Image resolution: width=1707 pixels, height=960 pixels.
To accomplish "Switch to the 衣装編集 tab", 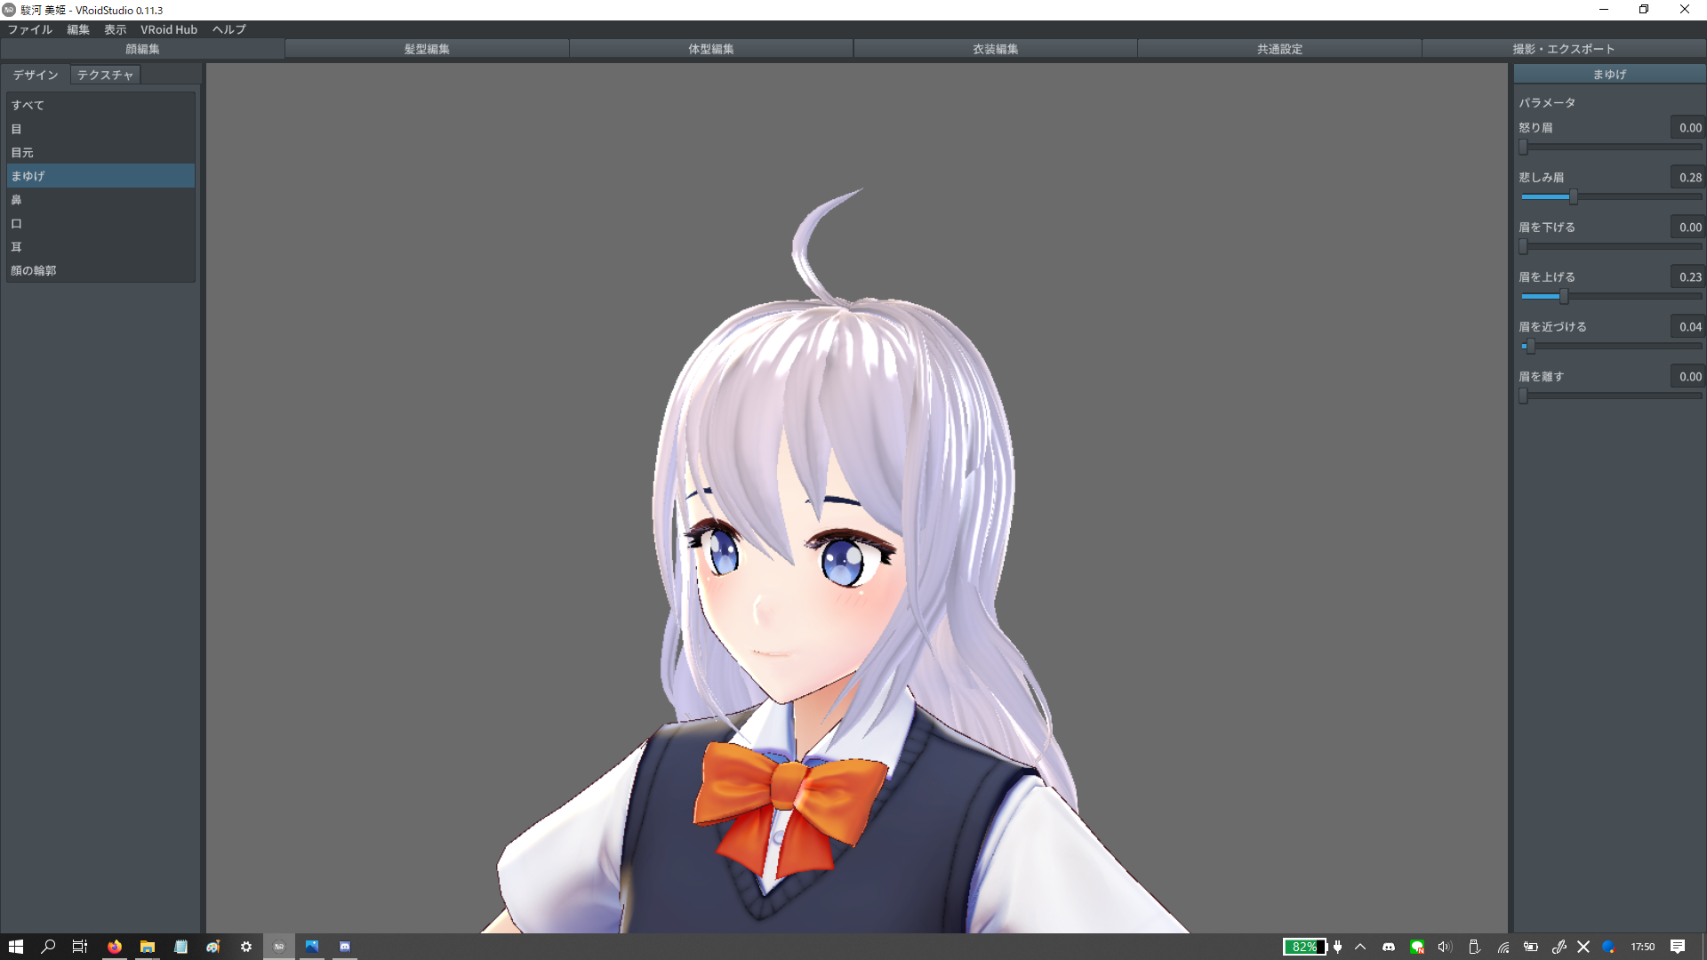I will tap(995, 49).
